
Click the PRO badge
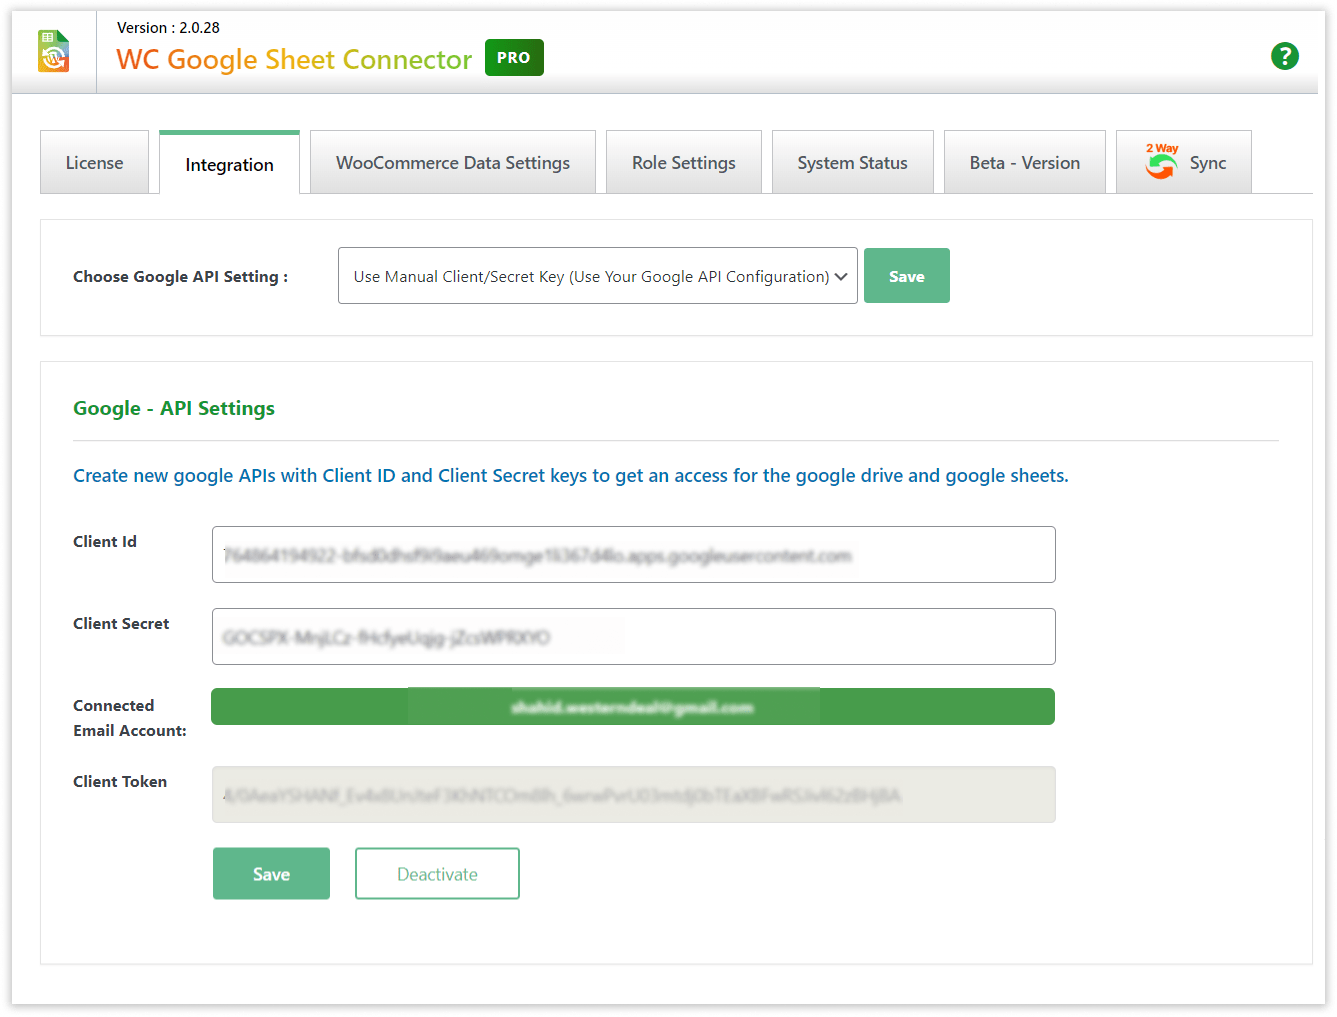pos(513,58)
